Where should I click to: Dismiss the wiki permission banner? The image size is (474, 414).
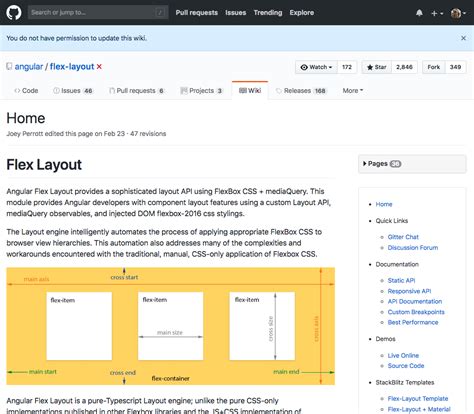point(463,38)
